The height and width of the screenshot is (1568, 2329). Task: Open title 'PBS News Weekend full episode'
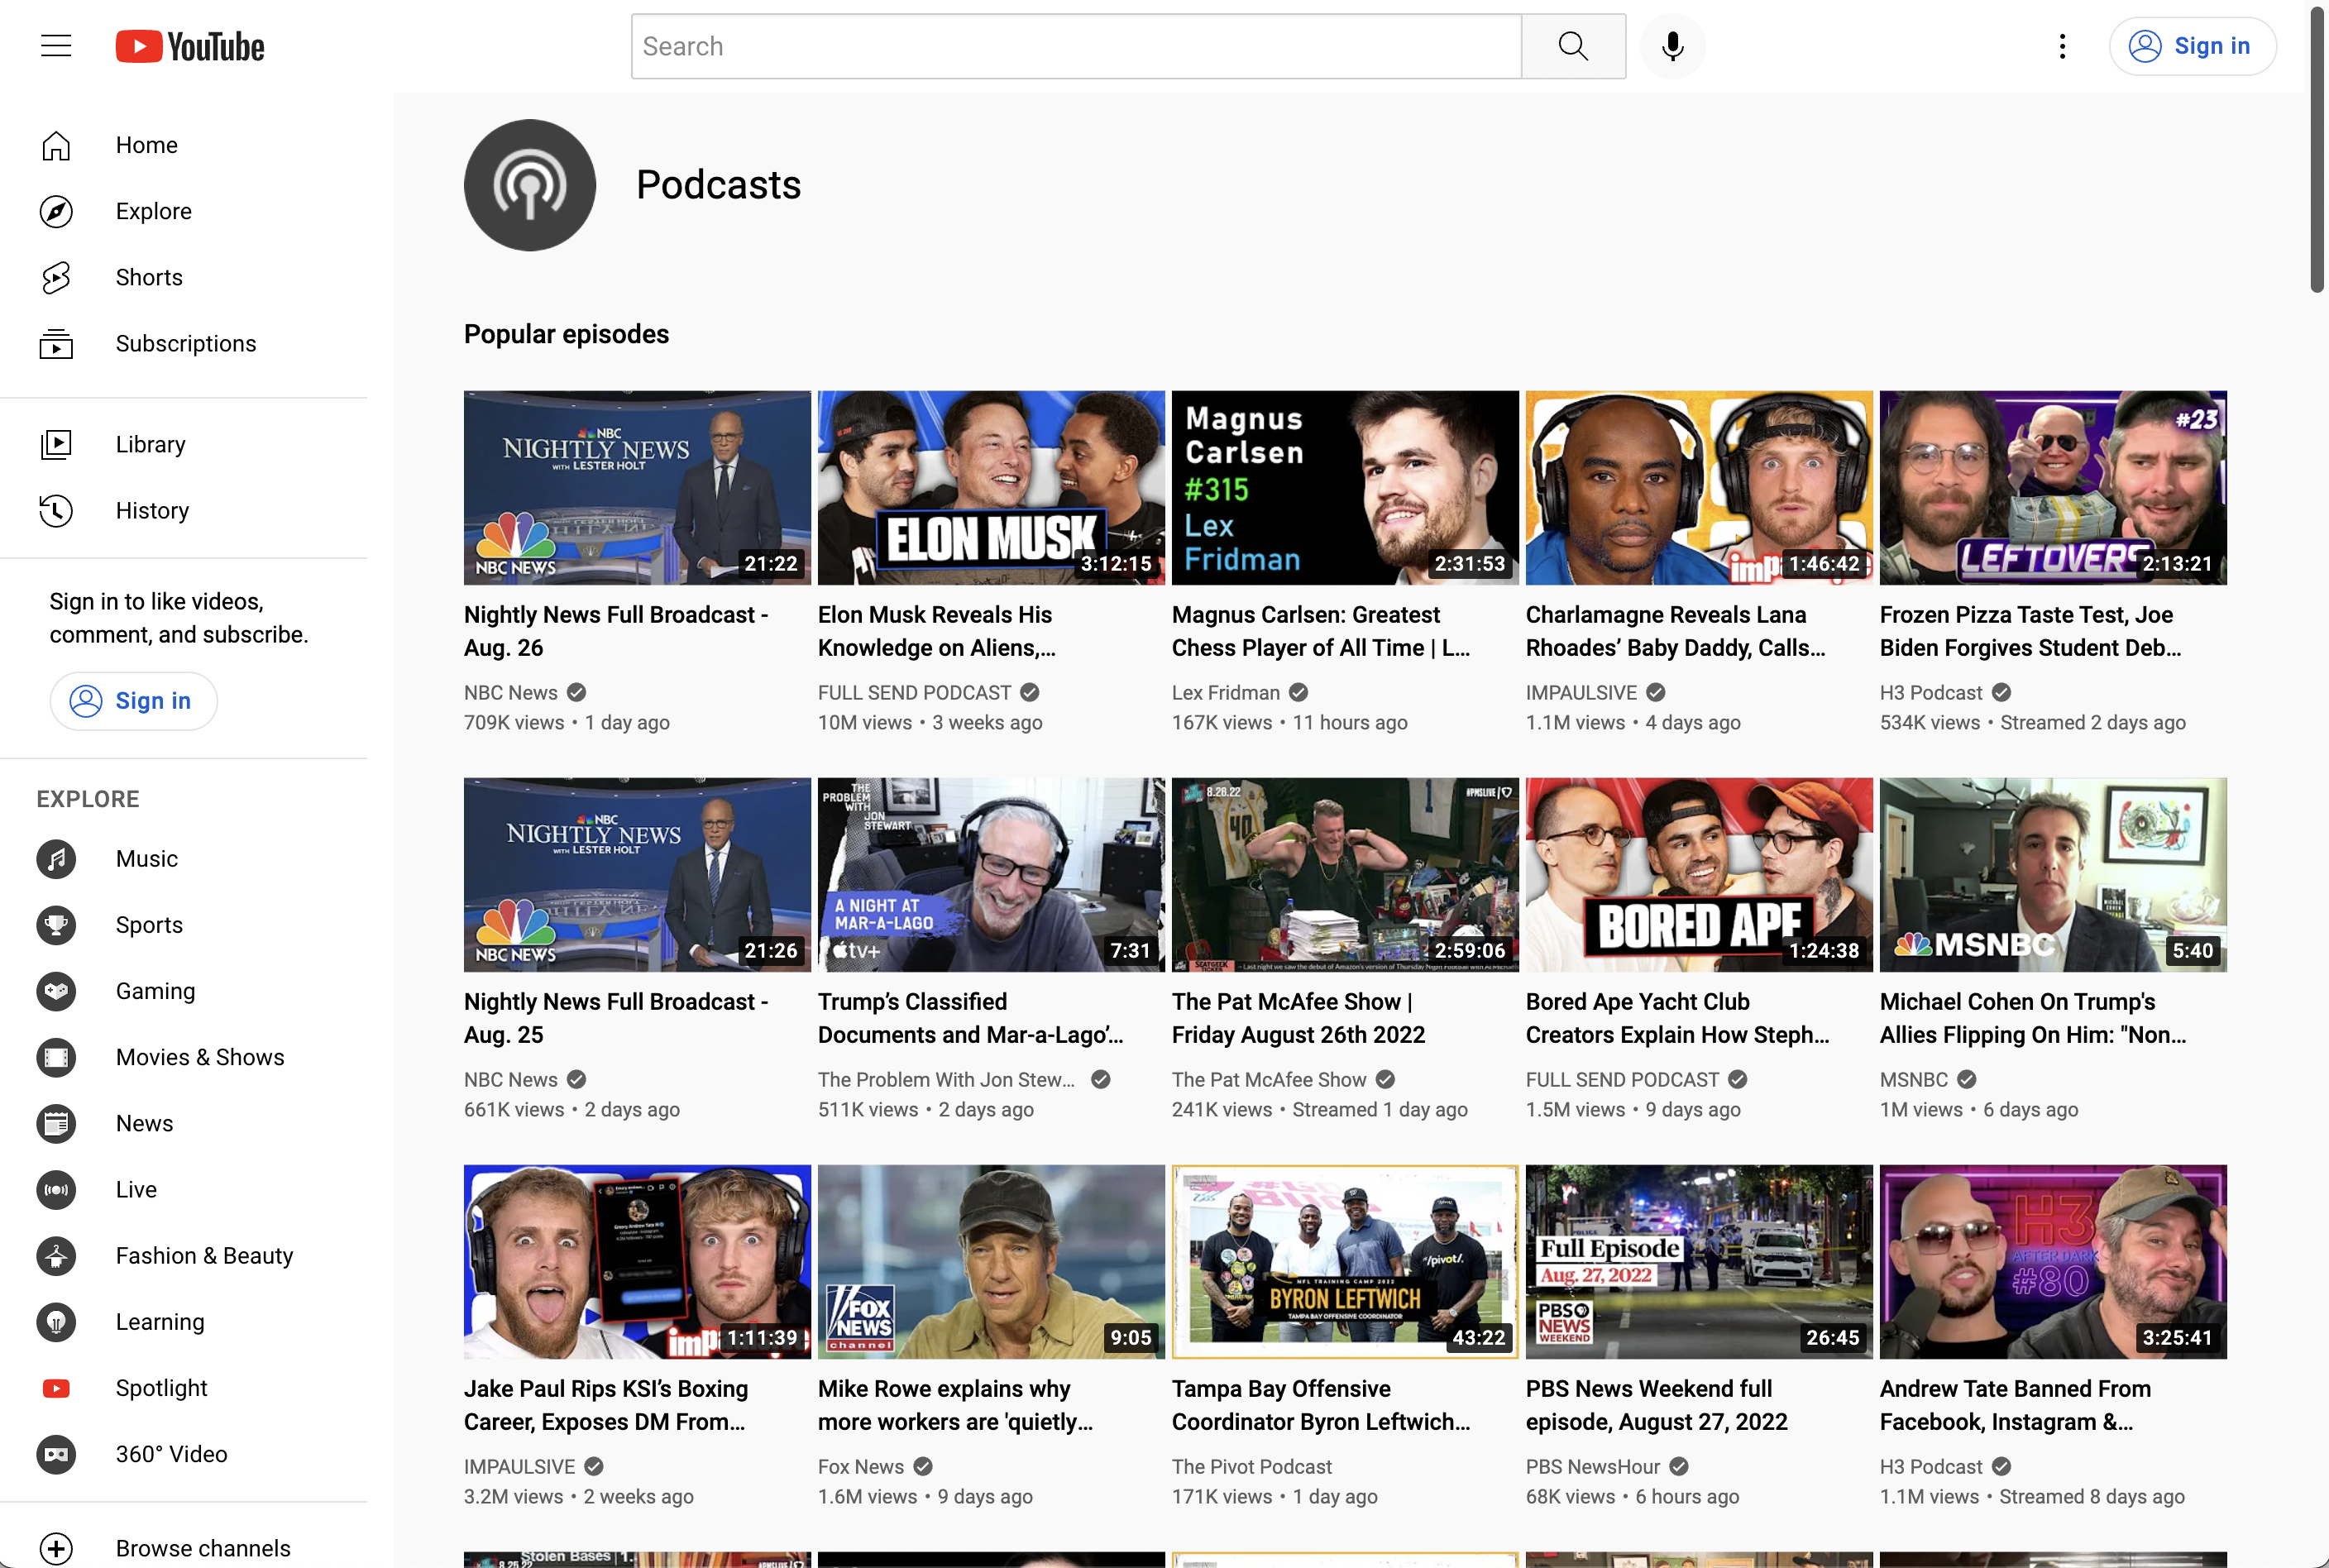[x=1656, y=1405]
